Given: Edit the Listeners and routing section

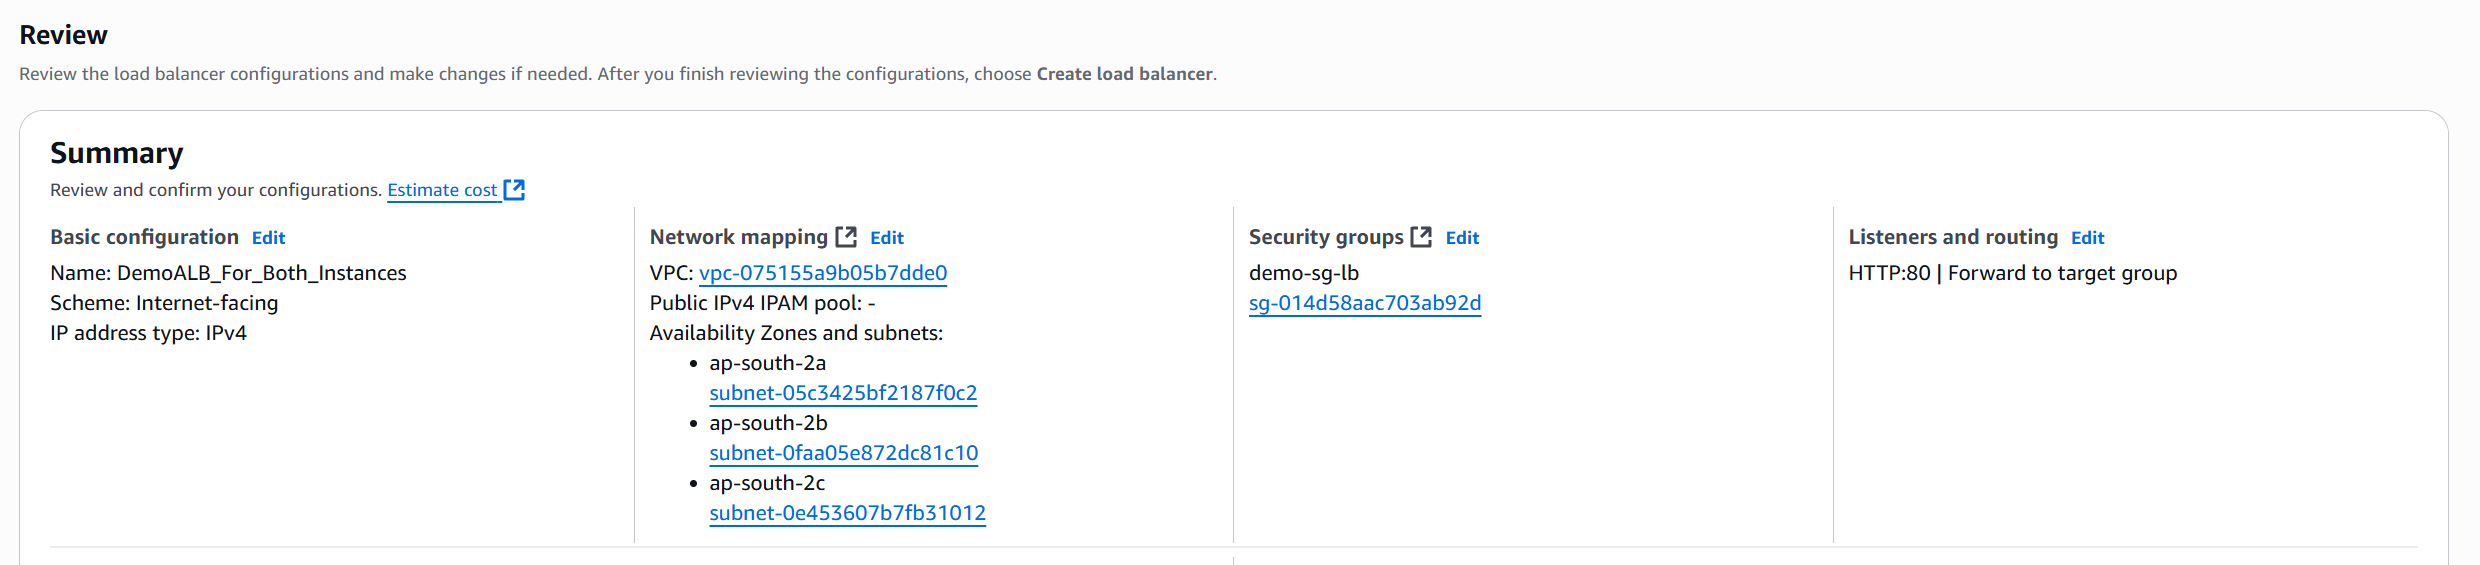Looking at the screenshot, I should (x=2087, y=238).
